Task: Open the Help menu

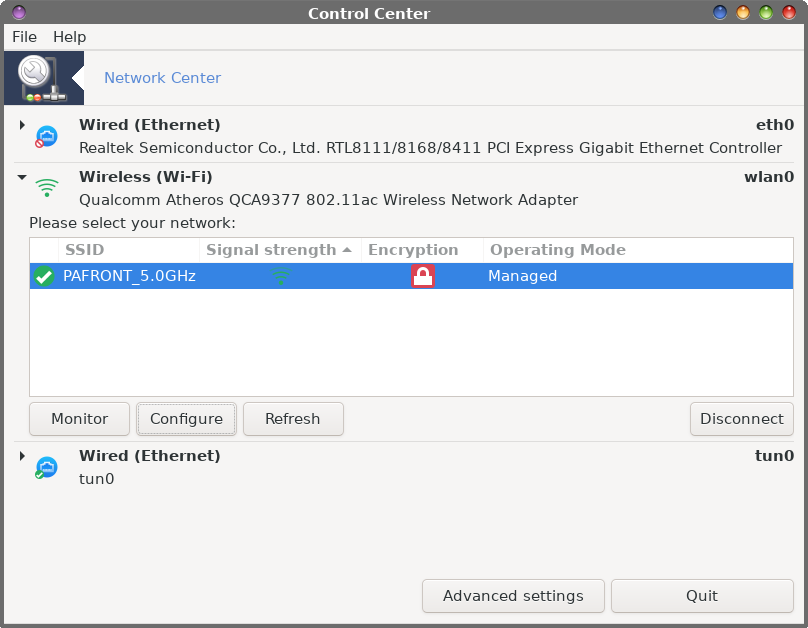Action: click(70, 37)
